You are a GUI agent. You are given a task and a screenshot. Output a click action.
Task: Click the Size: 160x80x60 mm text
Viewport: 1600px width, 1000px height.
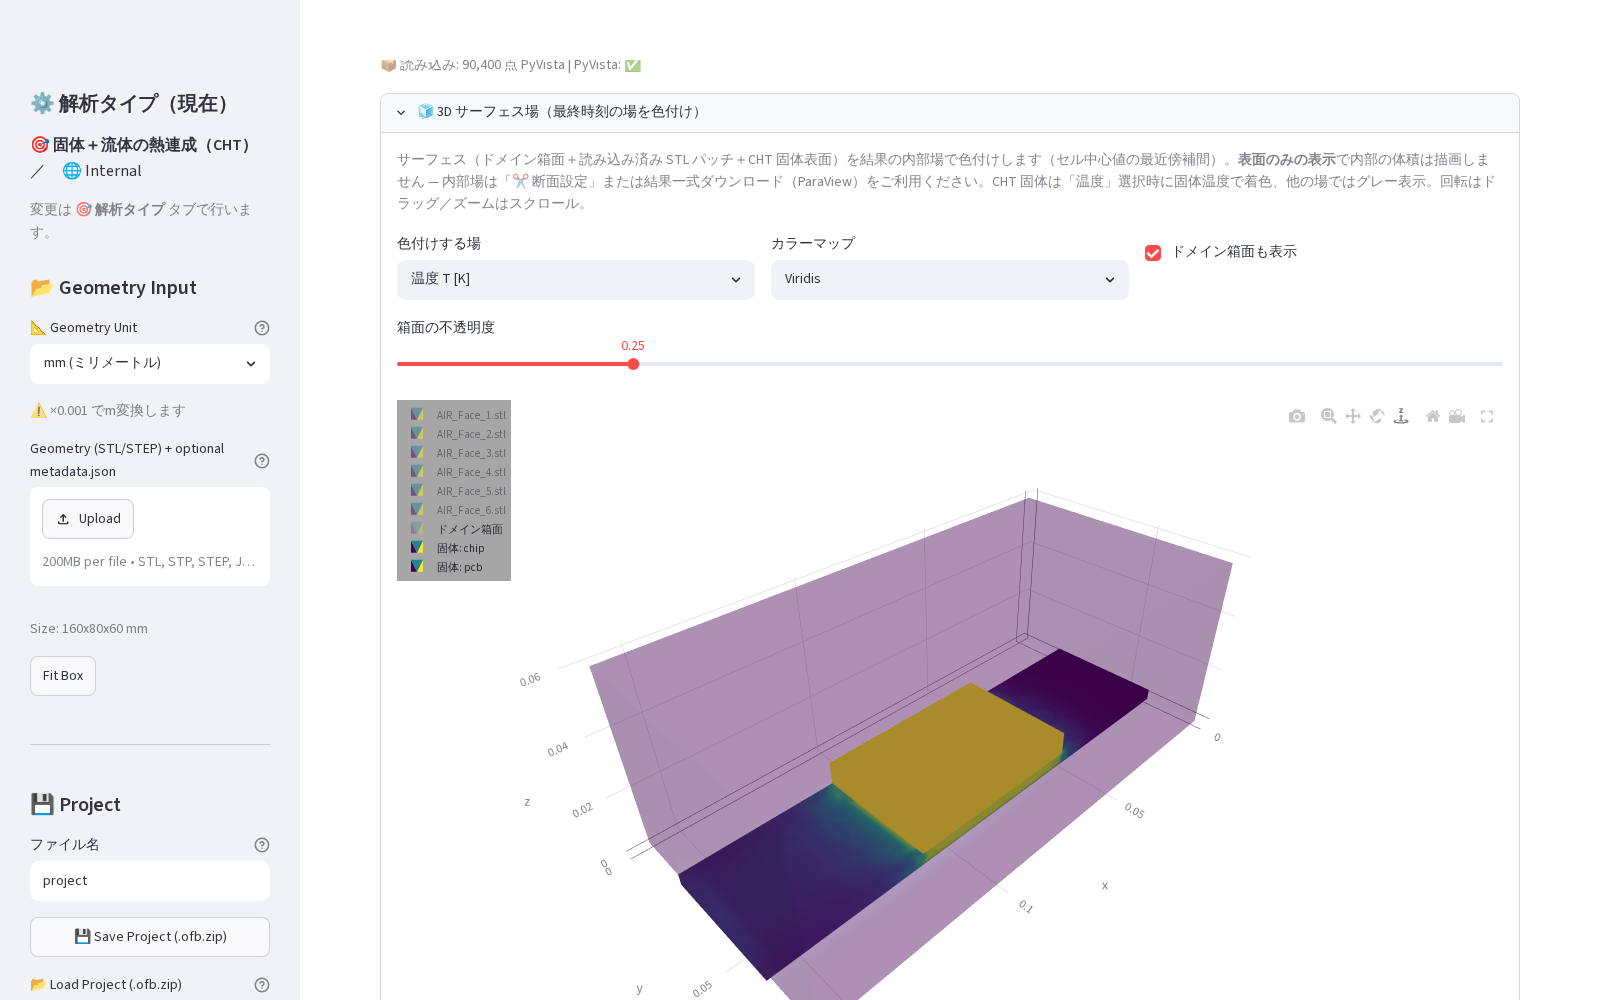[x=89, y=629]
